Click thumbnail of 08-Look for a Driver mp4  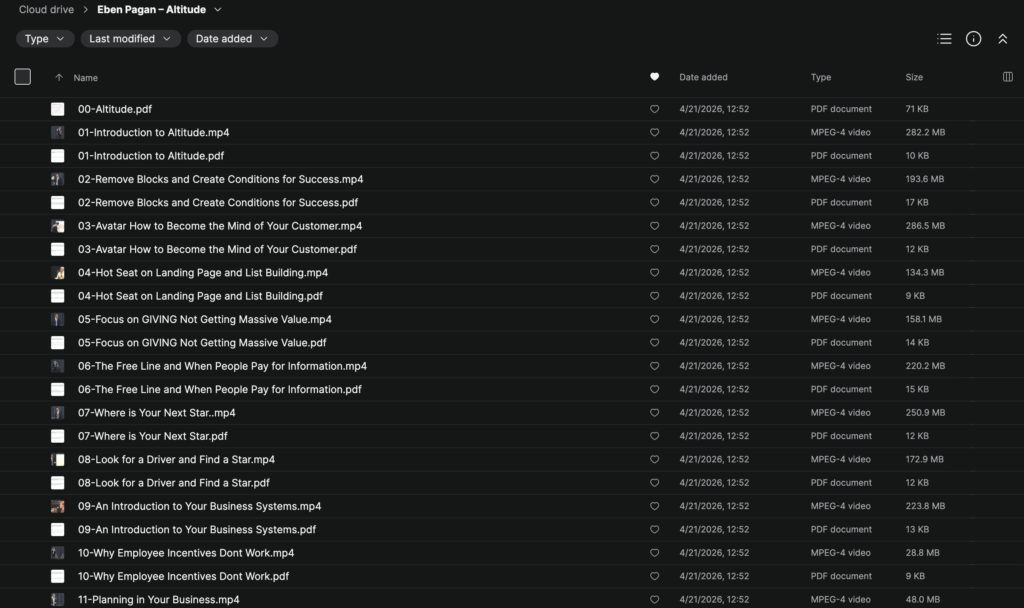[57, 460]
